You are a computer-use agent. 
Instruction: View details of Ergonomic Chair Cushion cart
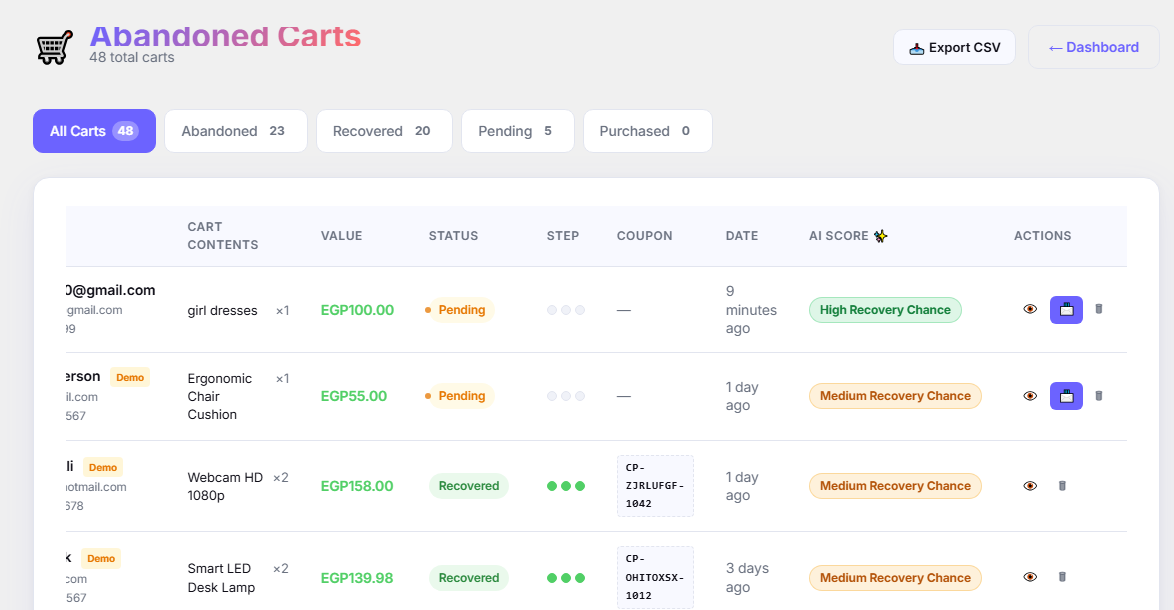[1030, 396]
